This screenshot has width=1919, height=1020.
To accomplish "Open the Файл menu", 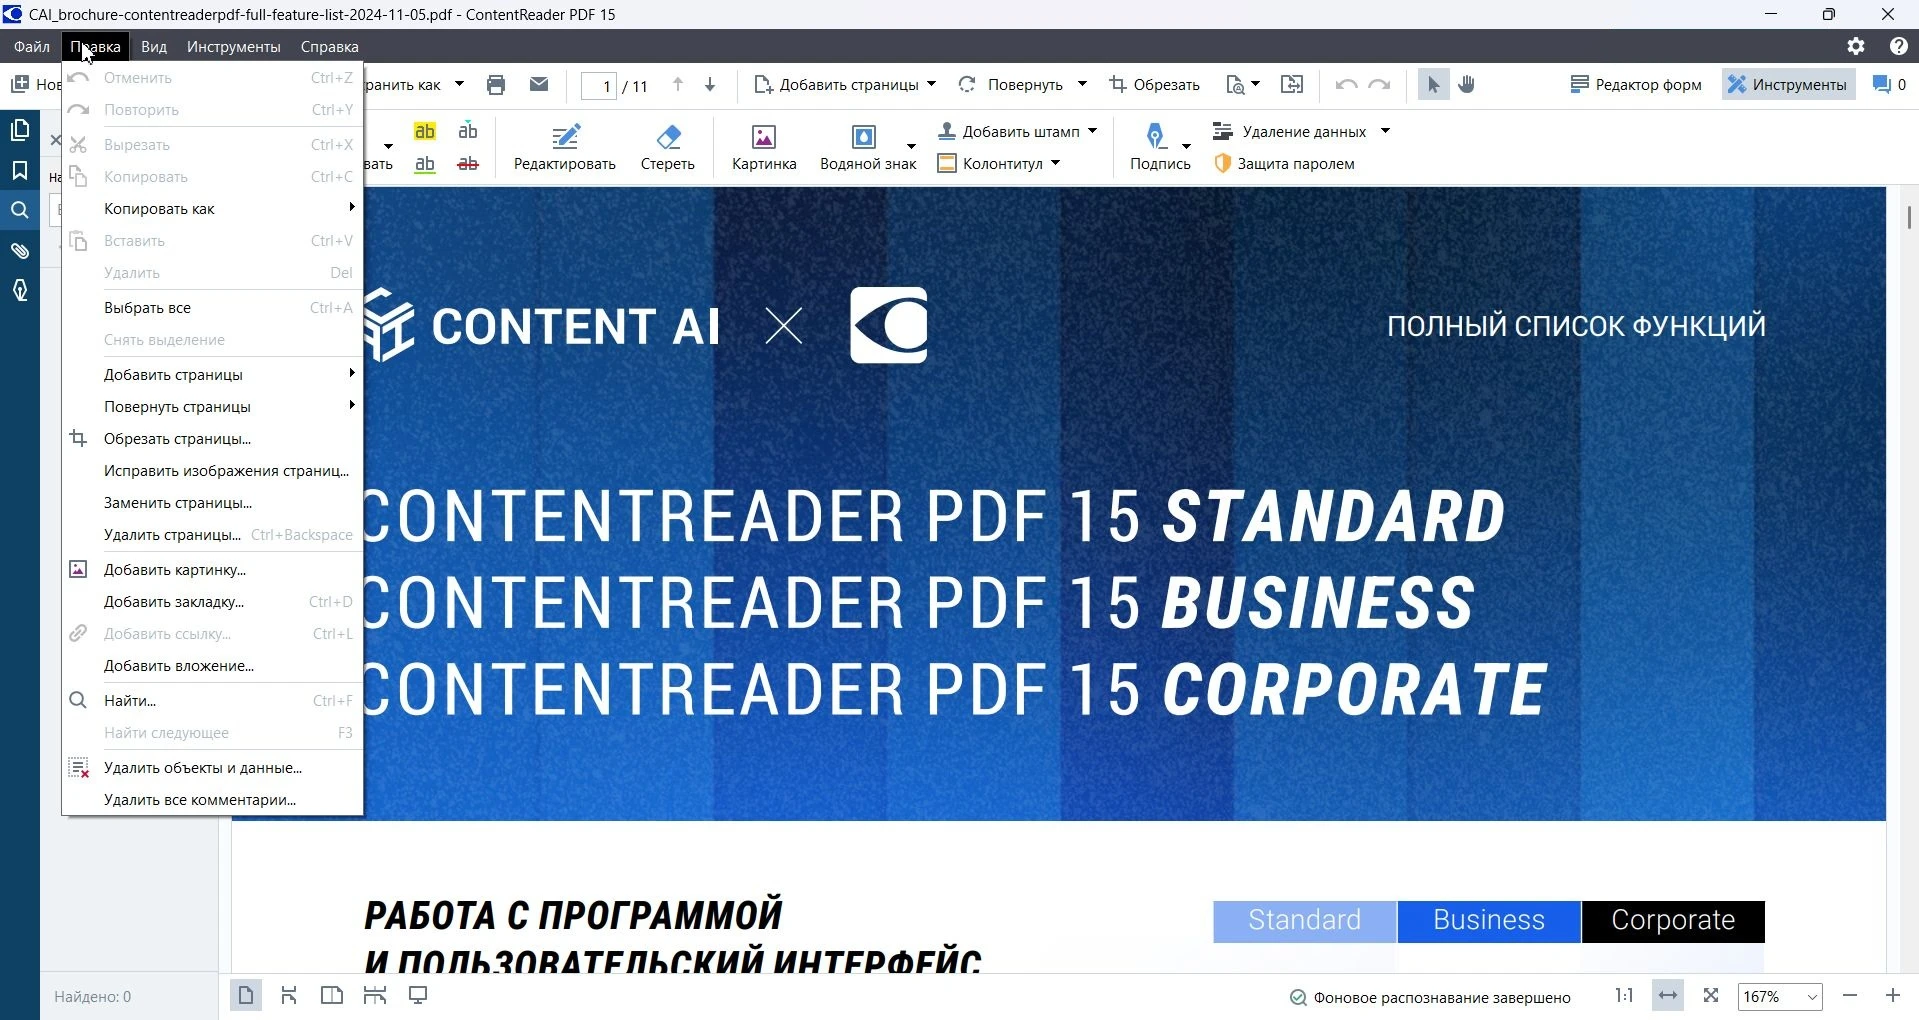I will (32, 47).
